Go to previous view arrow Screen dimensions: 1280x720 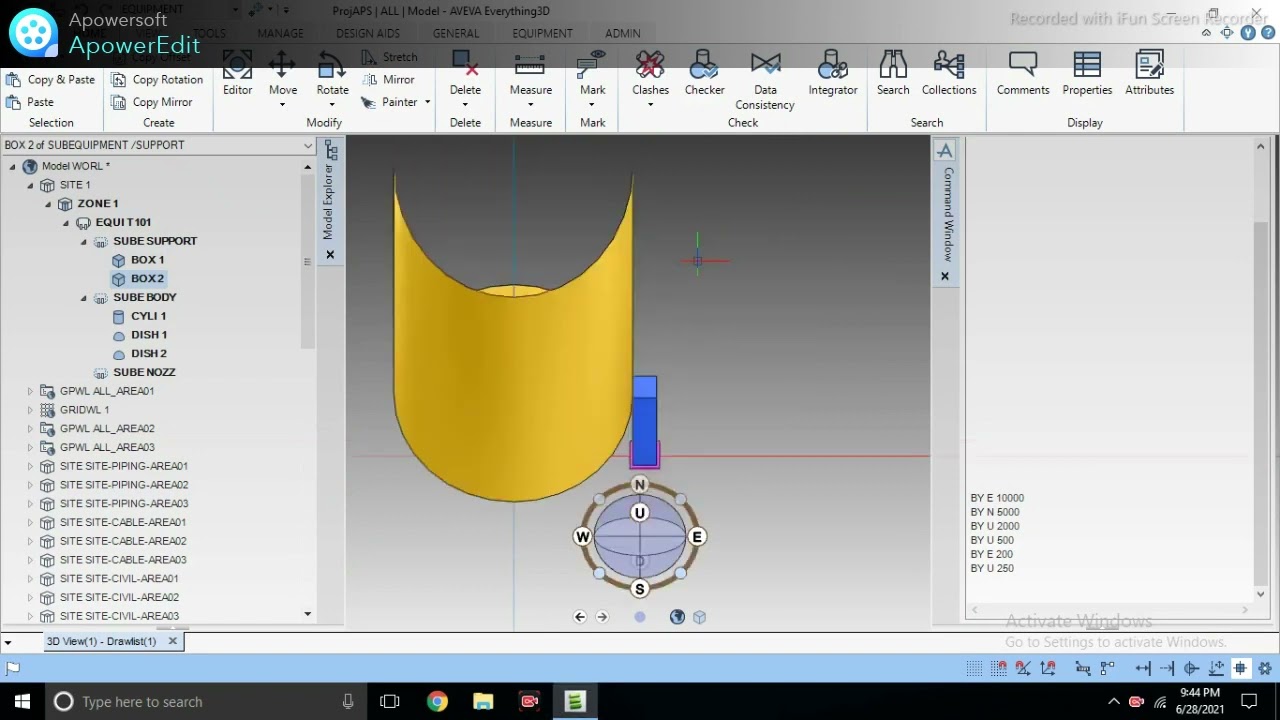pos(580,617)
